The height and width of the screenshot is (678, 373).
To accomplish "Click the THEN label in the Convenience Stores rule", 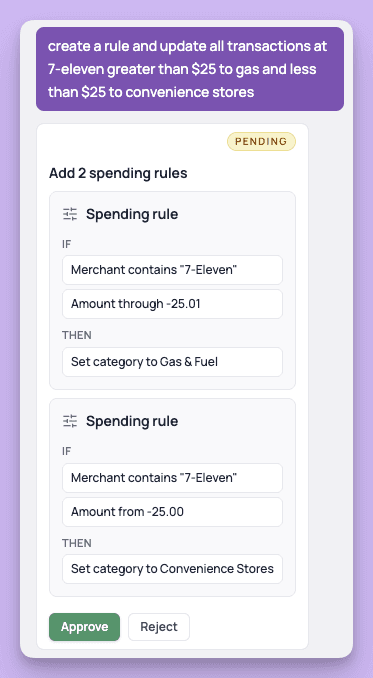I will click(77, 543).
